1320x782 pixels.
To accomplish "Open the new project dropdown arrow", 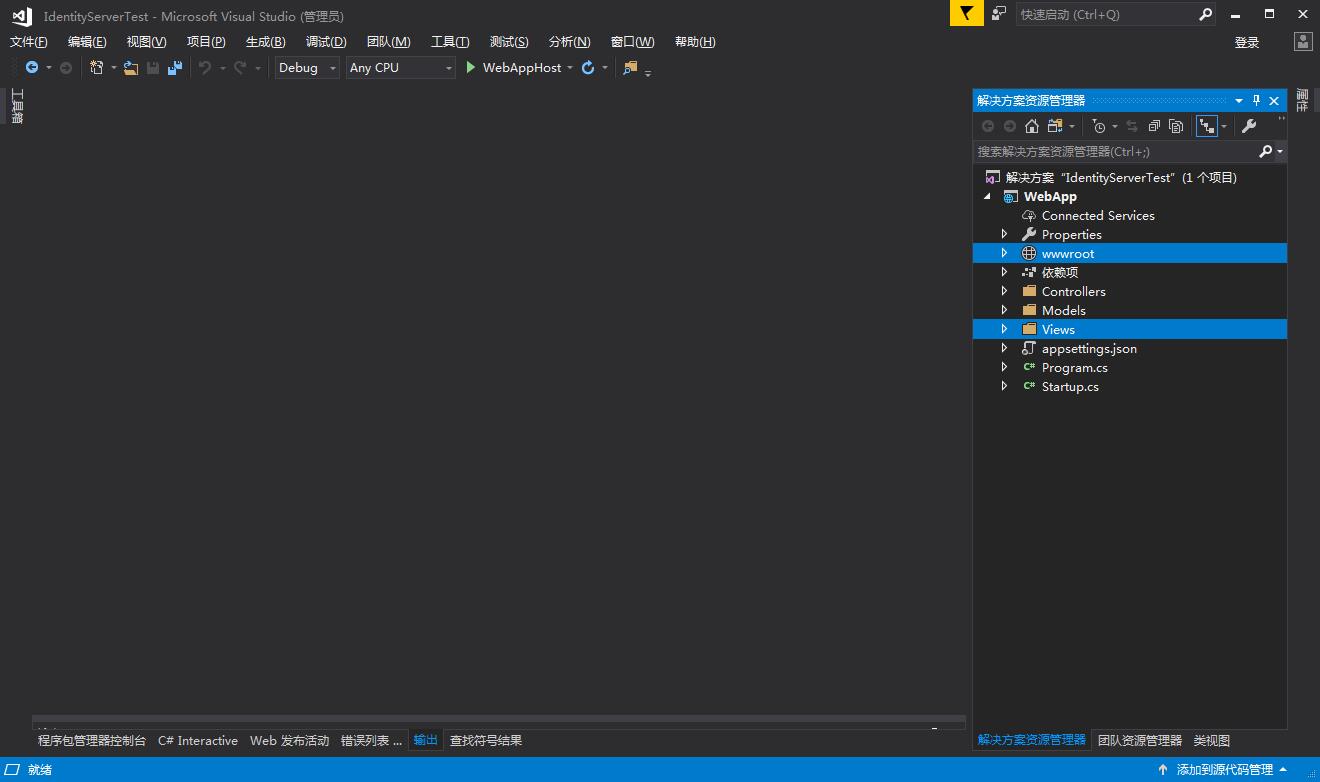I will pyautogui.click(x=113, y=68).
